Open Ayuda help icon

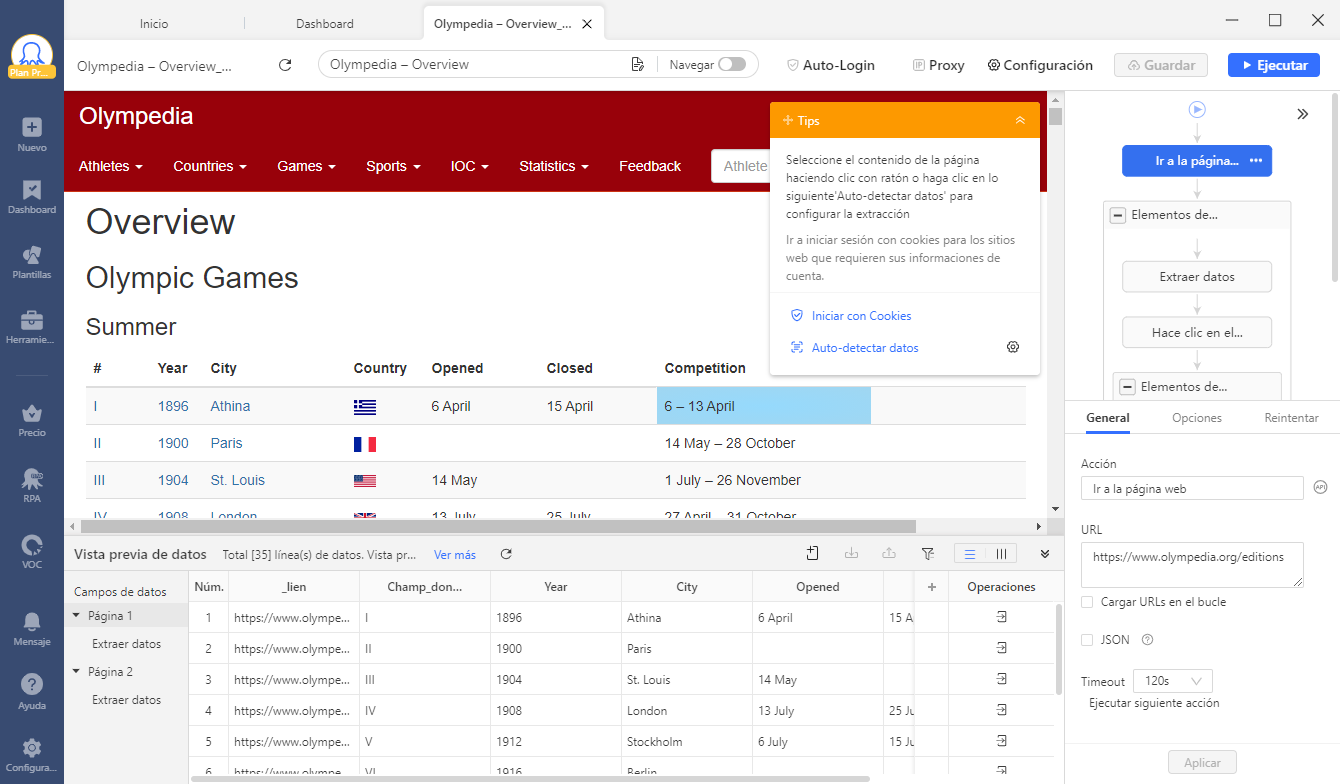(x=32, y=685)
